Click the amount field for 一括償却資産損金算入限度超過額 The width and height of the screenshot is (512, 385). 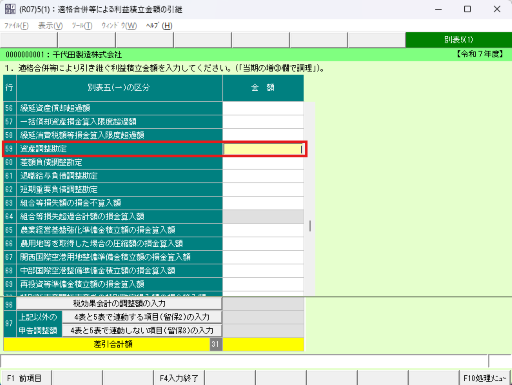[263, 122]
